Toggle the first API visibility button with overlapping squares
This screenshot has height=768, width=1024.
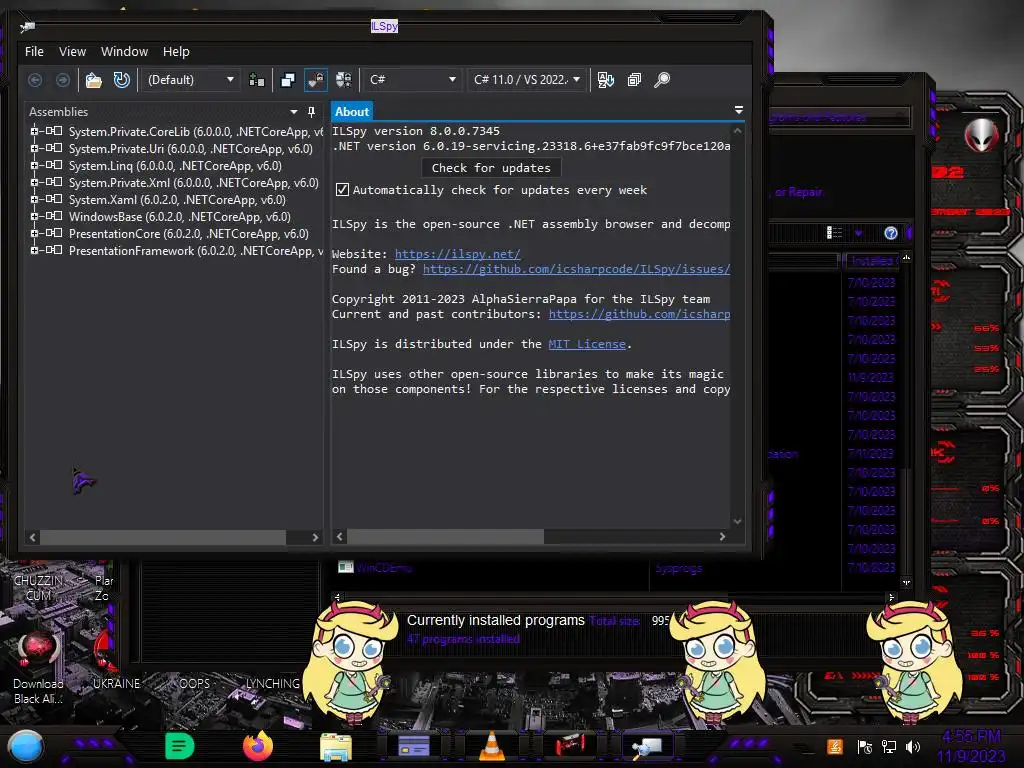(288, 80)
